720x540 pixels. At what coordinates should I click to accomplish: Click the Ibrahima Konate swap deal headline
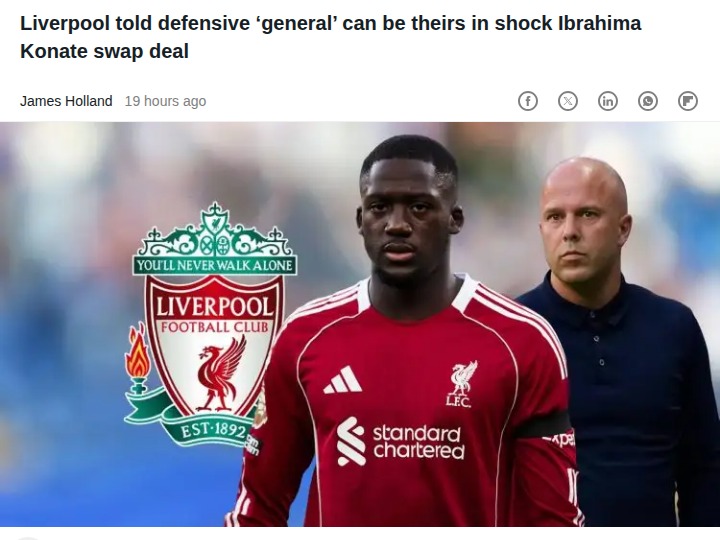point(331,37)
